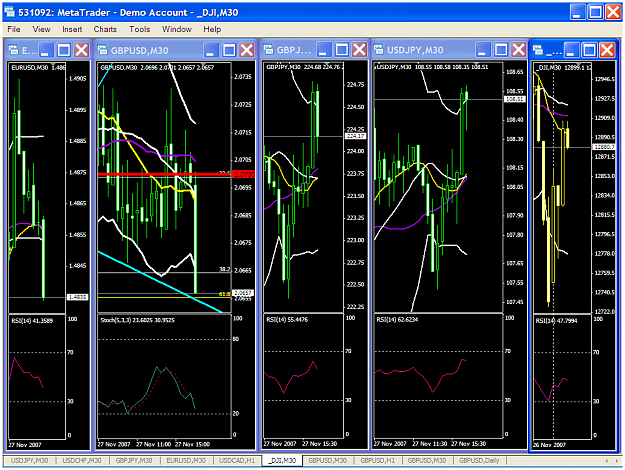Click the GBPUSD,M30 window title bar text
Viewport: 625px width, 470px height.
[x=140, y=50]
